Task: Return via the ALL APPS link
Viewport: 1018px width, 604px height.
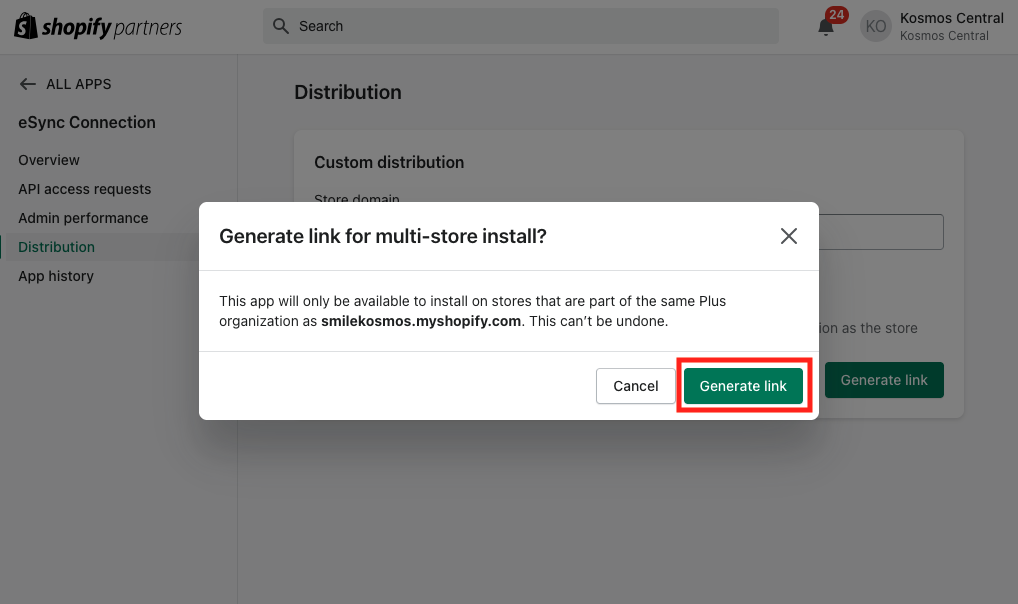Action: click(x=78, y=84)
